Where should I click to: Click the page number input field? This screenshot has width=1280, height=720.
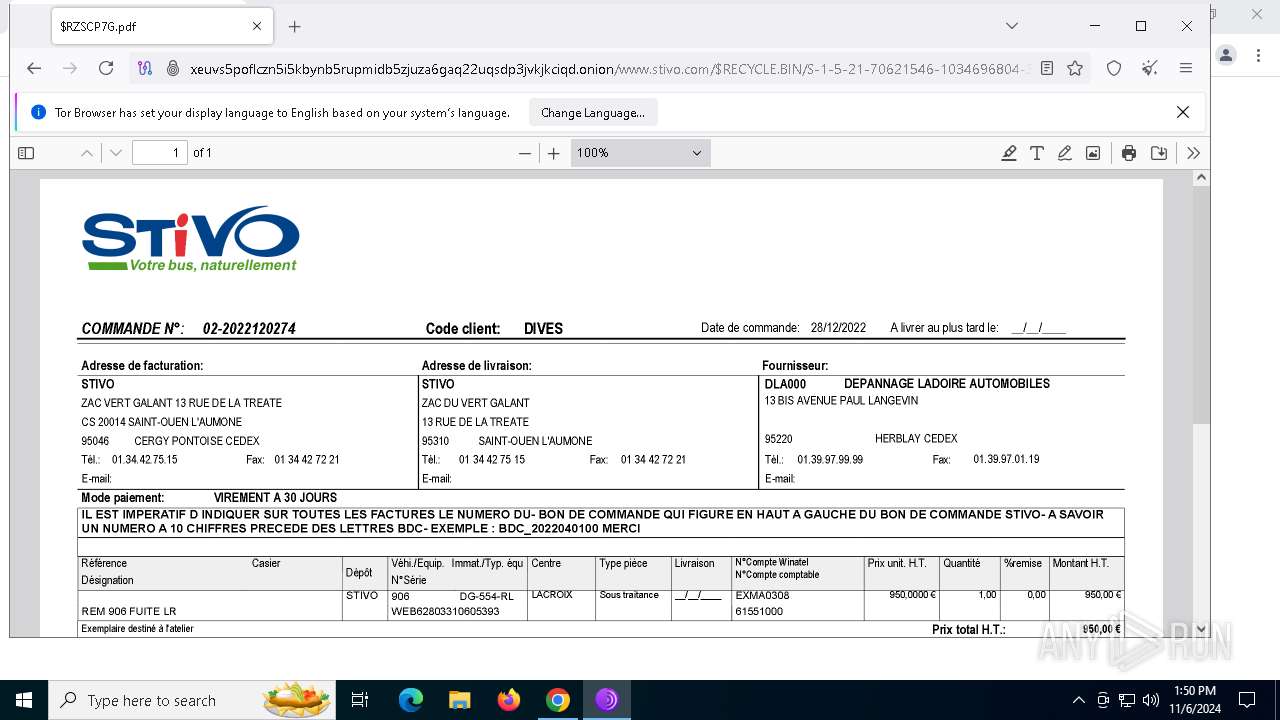[160, 153]
